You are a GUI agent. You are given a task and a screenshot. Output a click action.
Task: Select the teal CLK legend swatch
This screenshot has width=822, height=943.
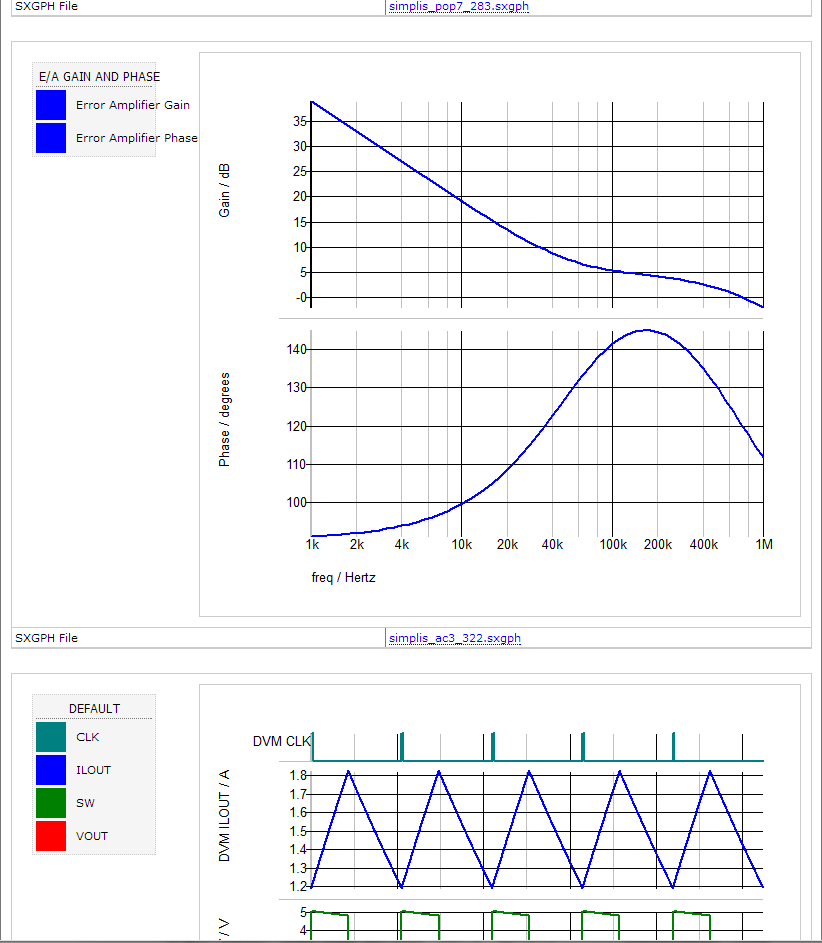click(x=51, y=737)
